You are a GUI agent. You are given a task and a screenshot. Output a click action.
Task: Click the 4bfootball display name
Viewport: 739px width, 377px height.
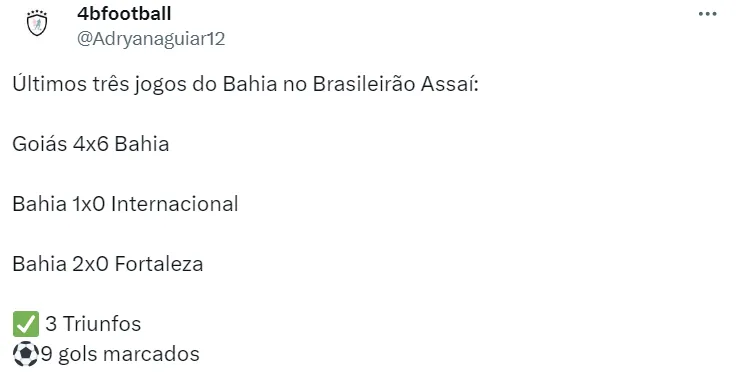(x=124, y=14)
